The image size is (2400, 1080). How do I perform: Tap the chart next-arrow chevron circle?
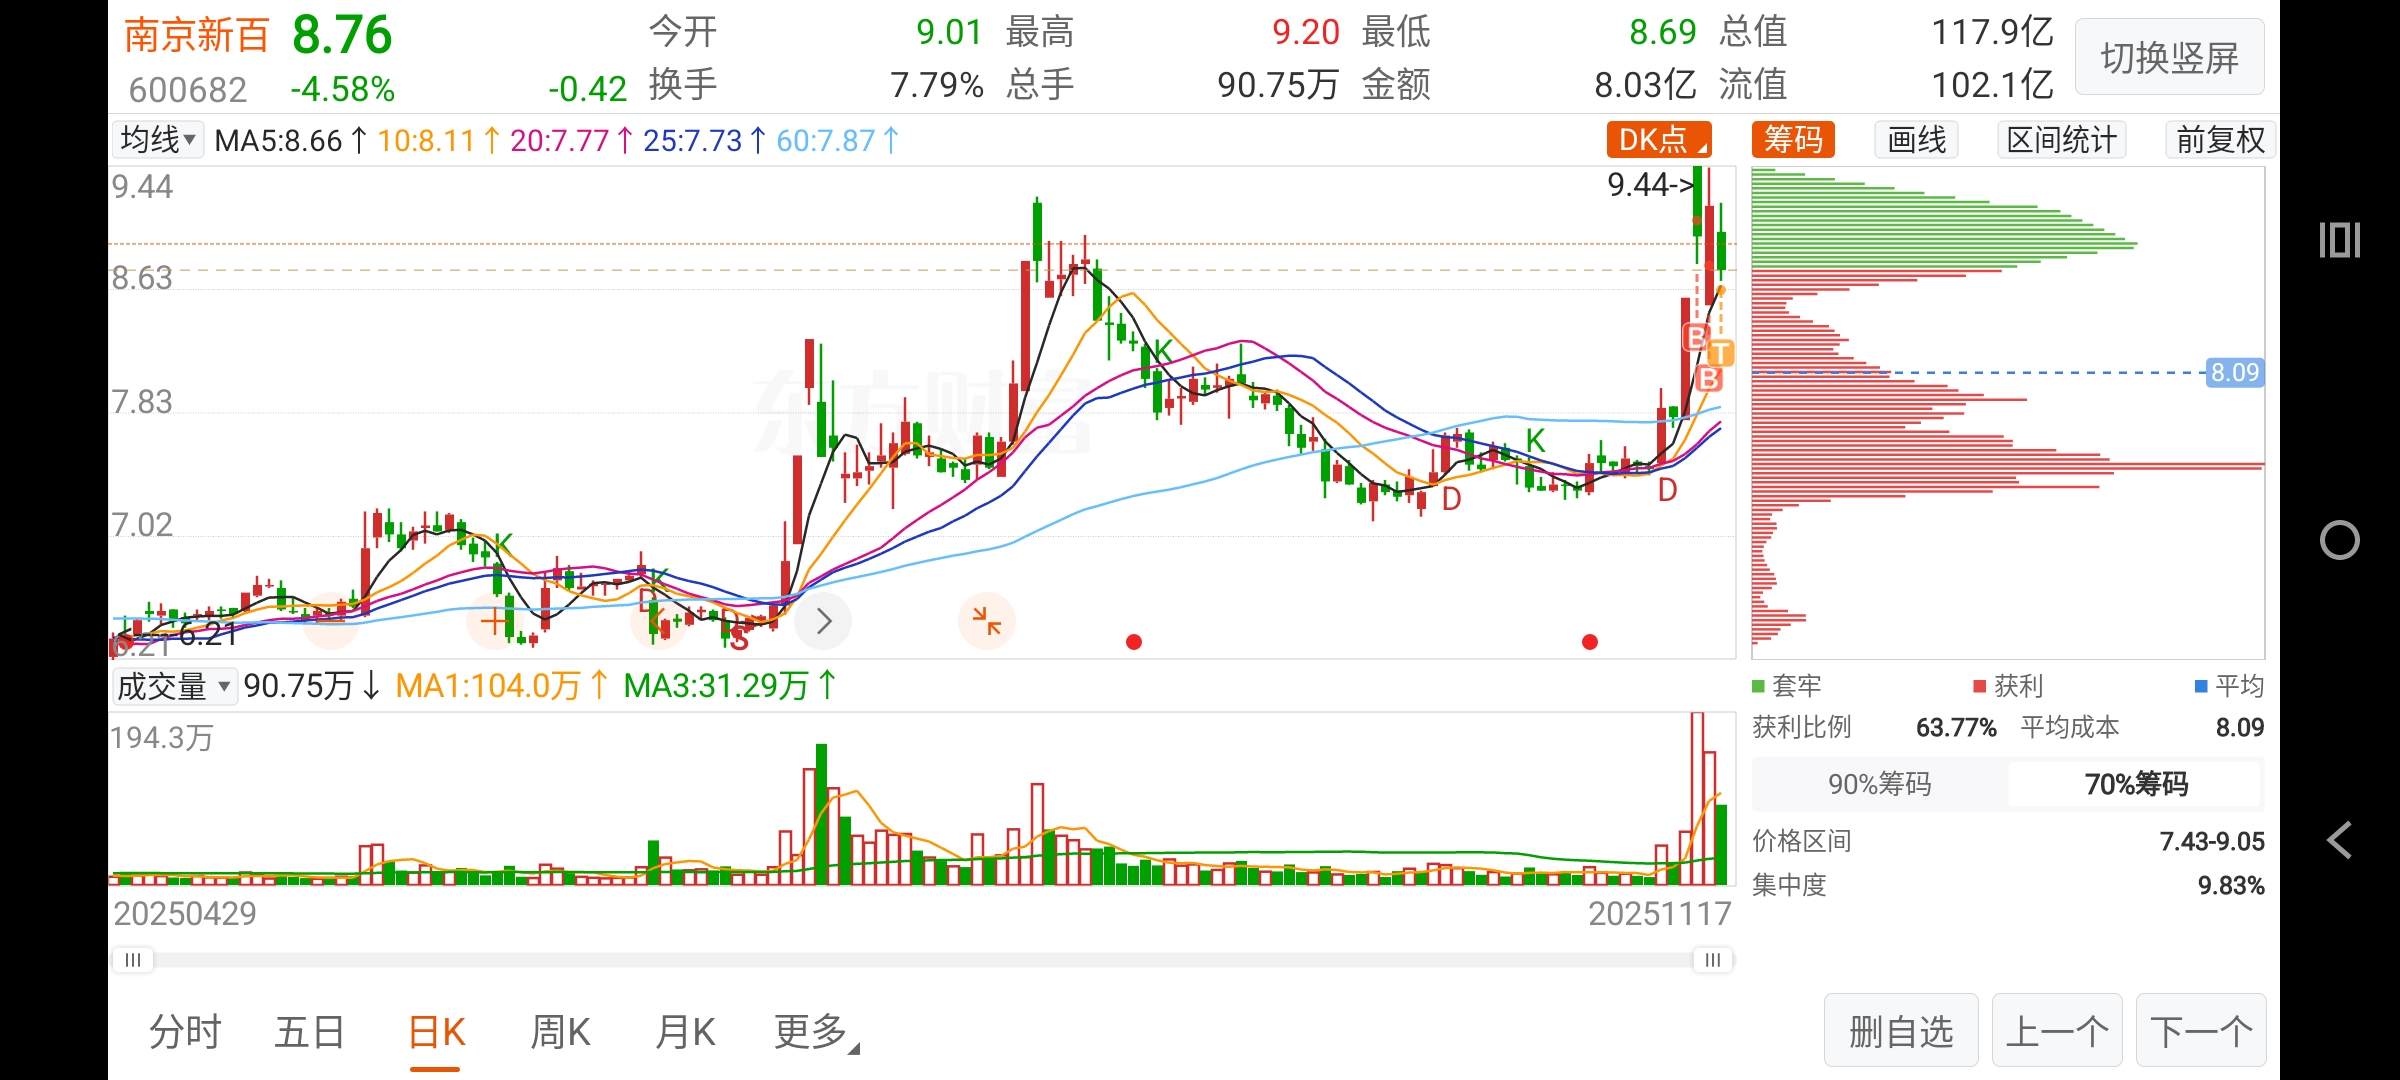tap(823, 621)
